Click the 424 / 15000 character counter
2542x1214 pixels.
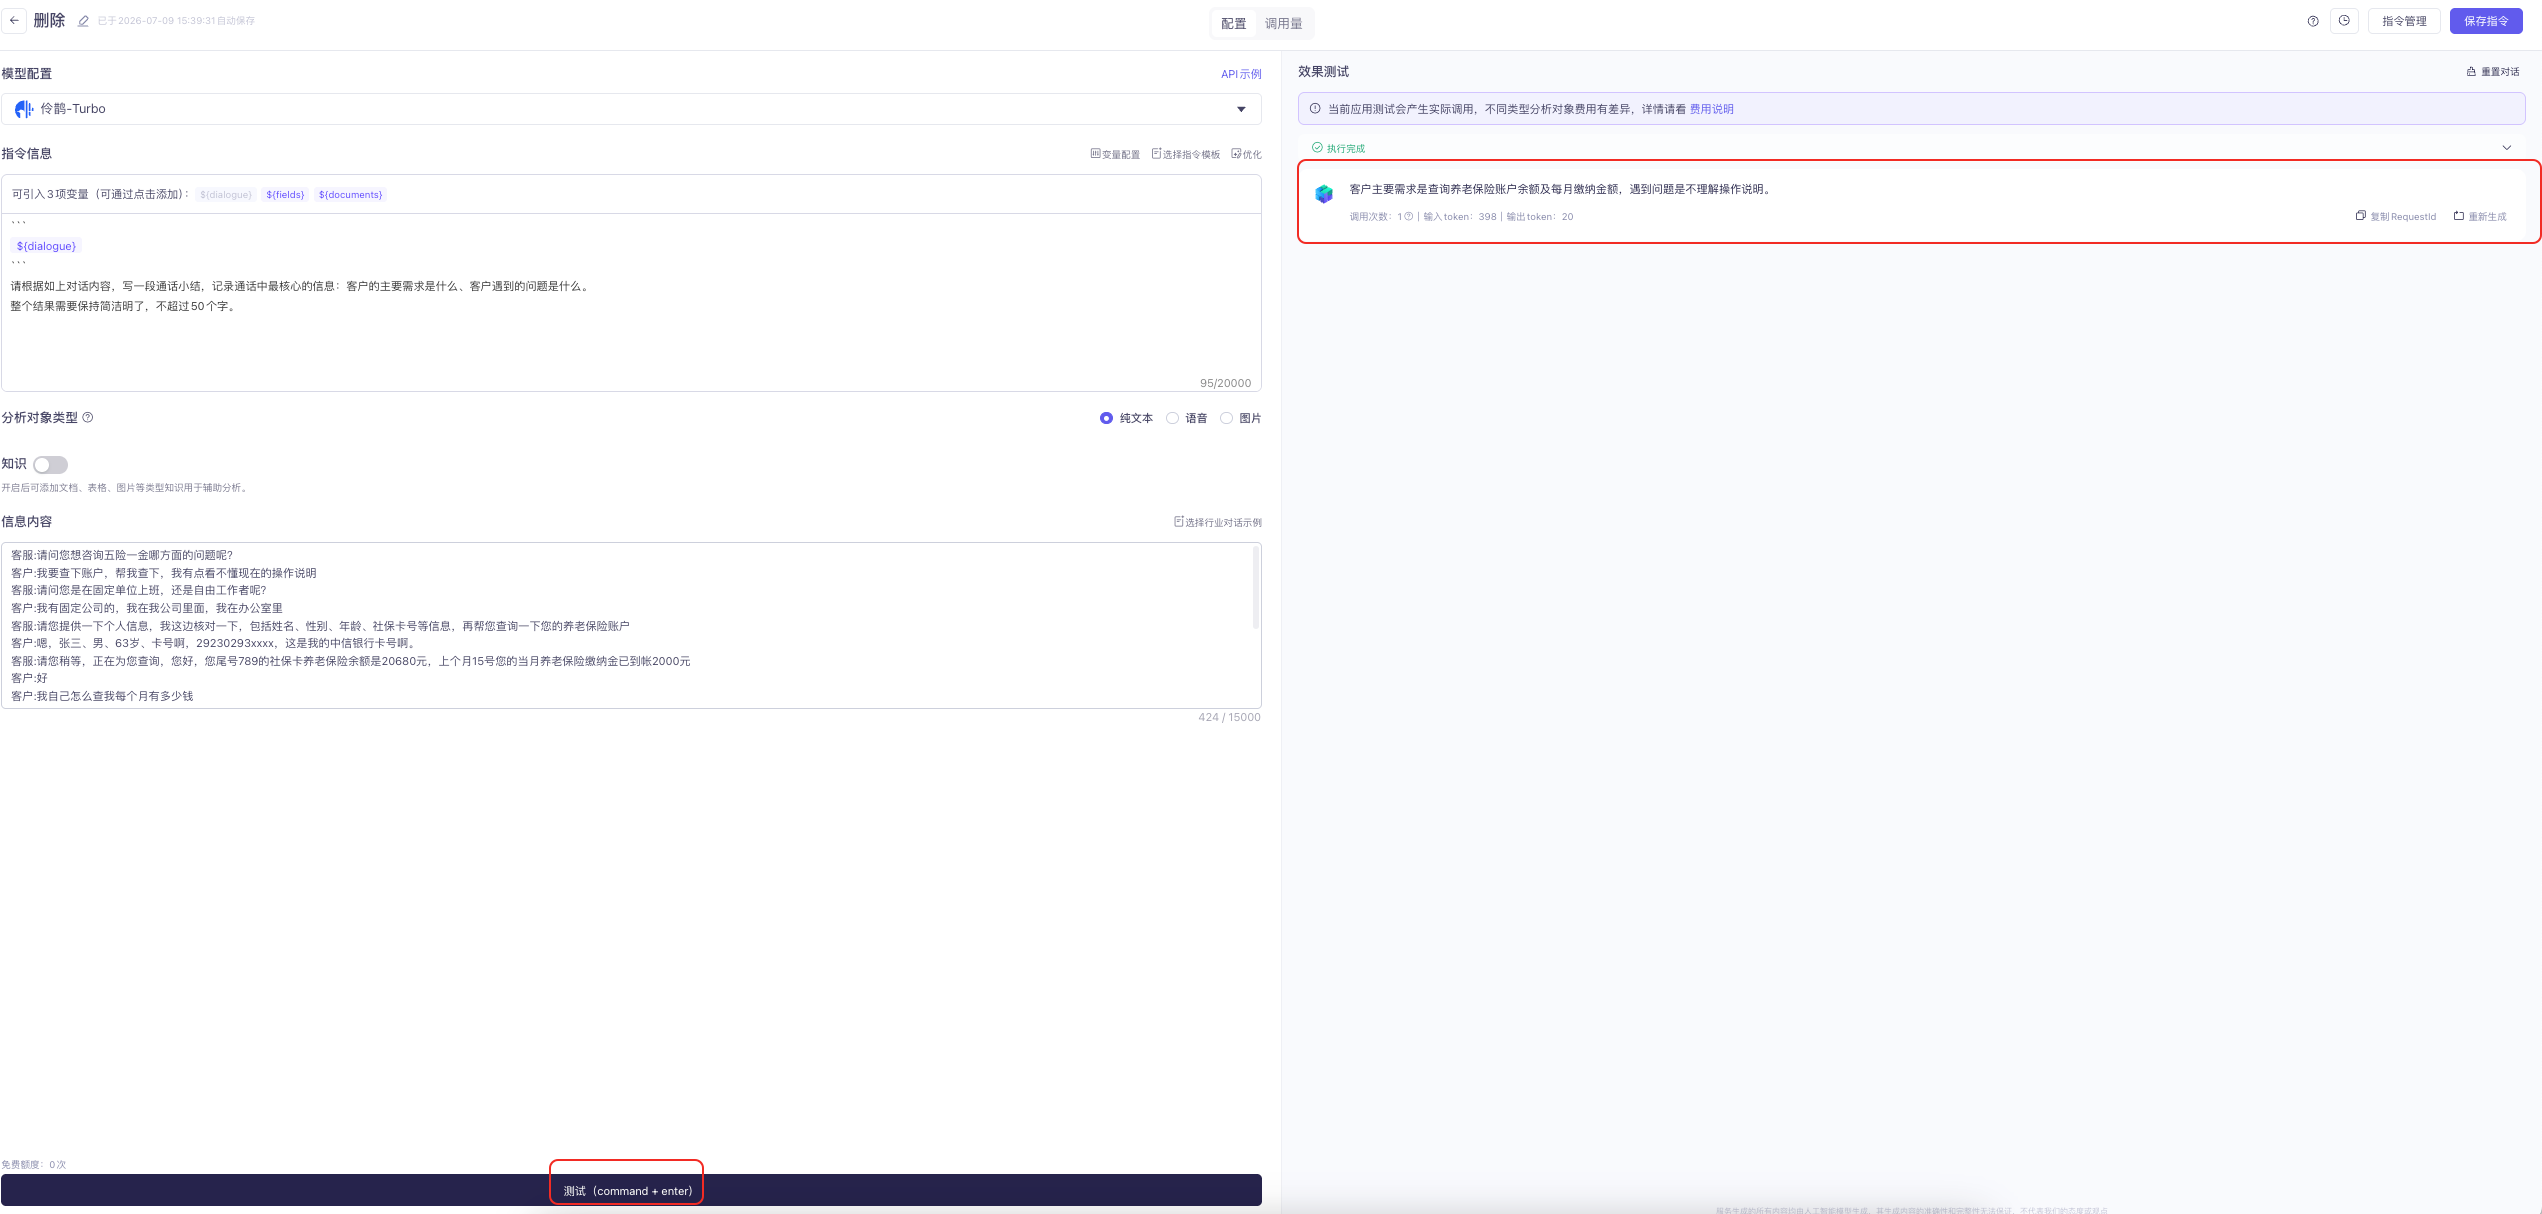pyautogui.click(x=1229, y=717)
